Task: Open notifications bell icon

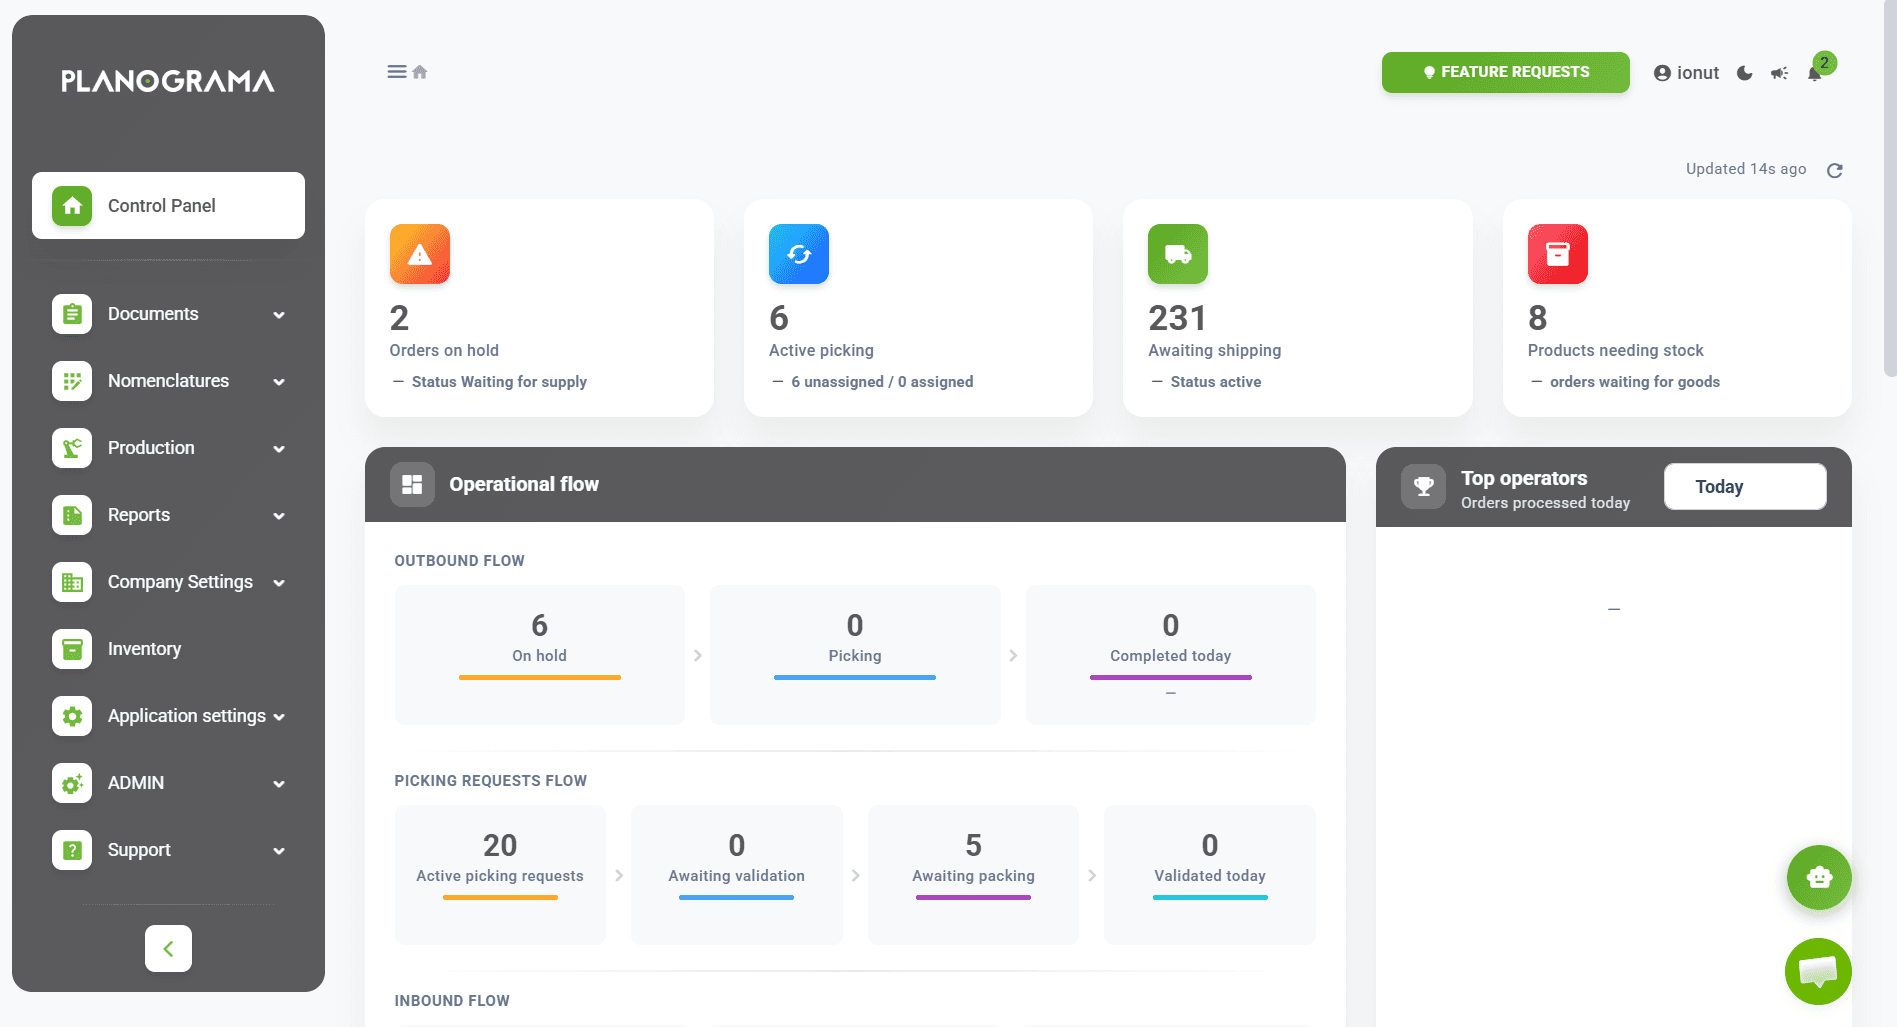Action: point(1815,73)
